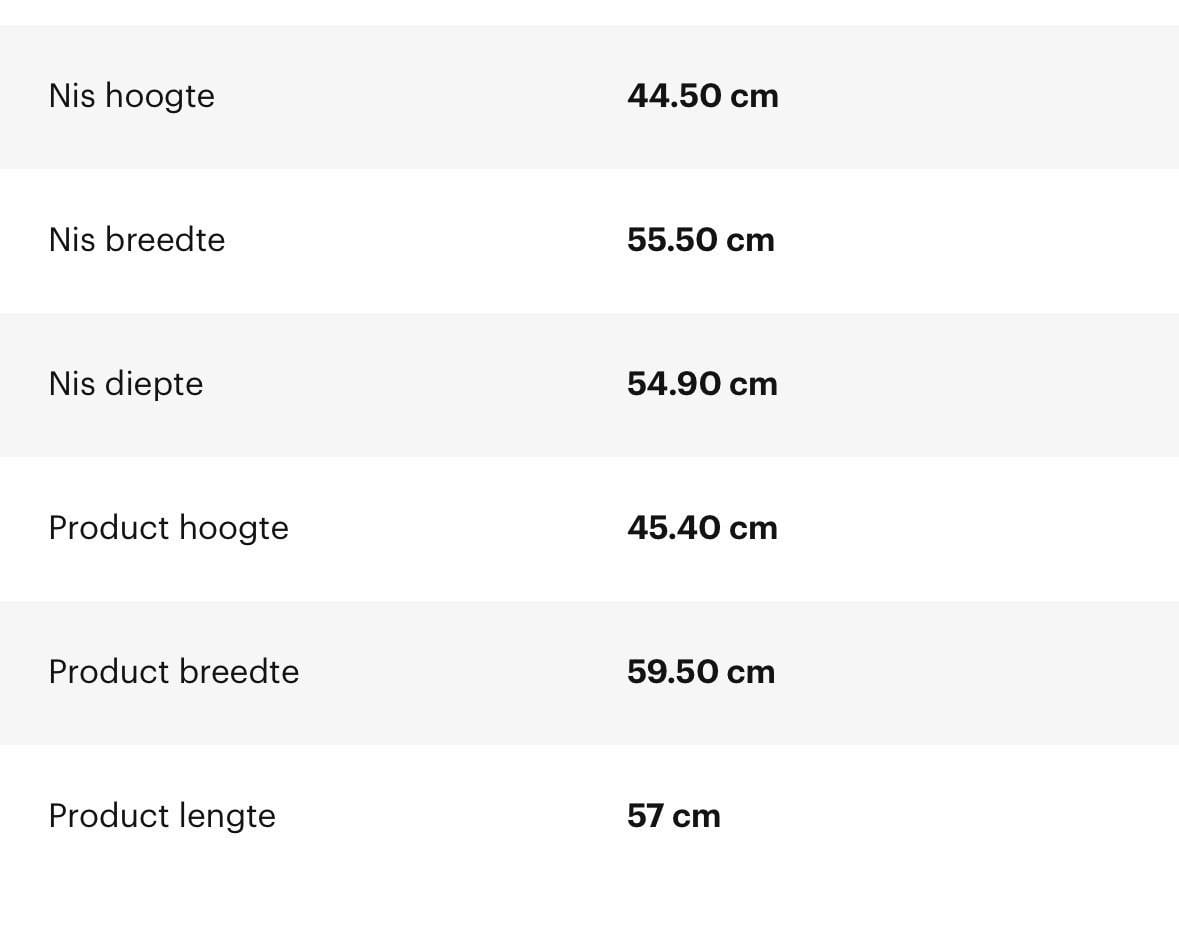The height and width of the screenshot is (946, 1179).
Task: Select the 44.50 cm value
Action: (702, 96)
